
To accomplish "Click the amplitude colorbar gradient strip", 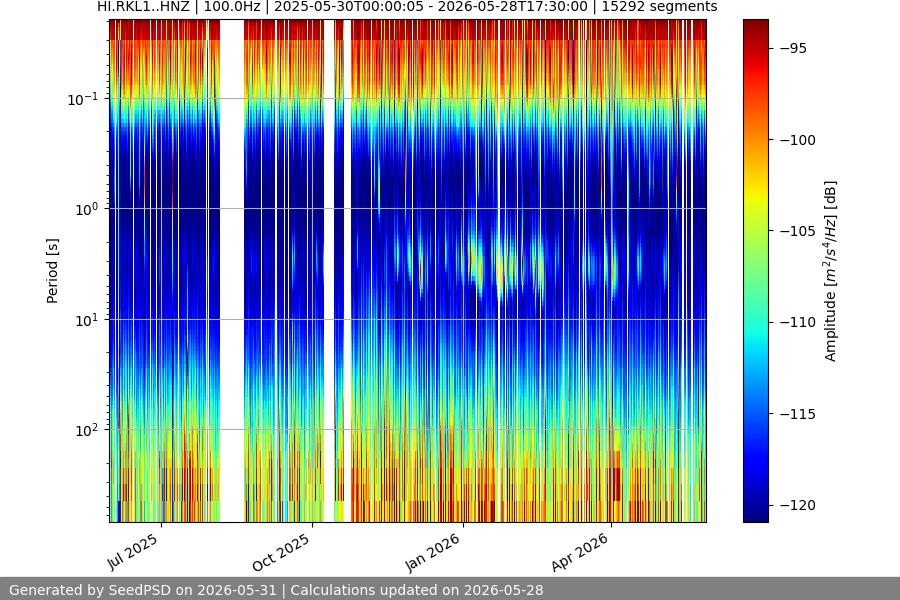I will pos(755,271).
